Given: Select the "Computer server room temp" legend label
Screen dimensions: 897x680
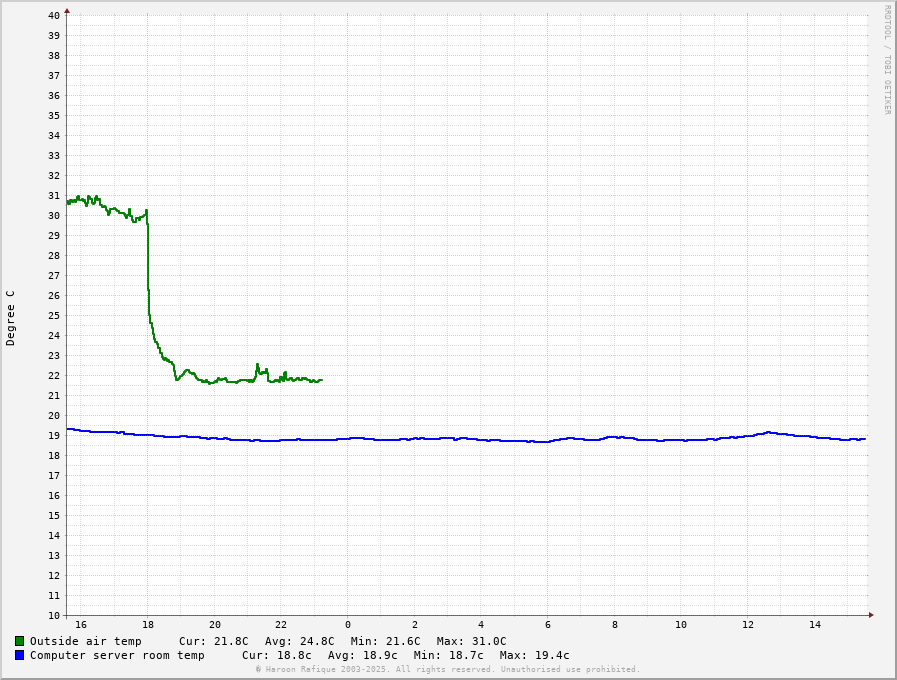Looking at the screenshot, I should (x=117, y=655).
